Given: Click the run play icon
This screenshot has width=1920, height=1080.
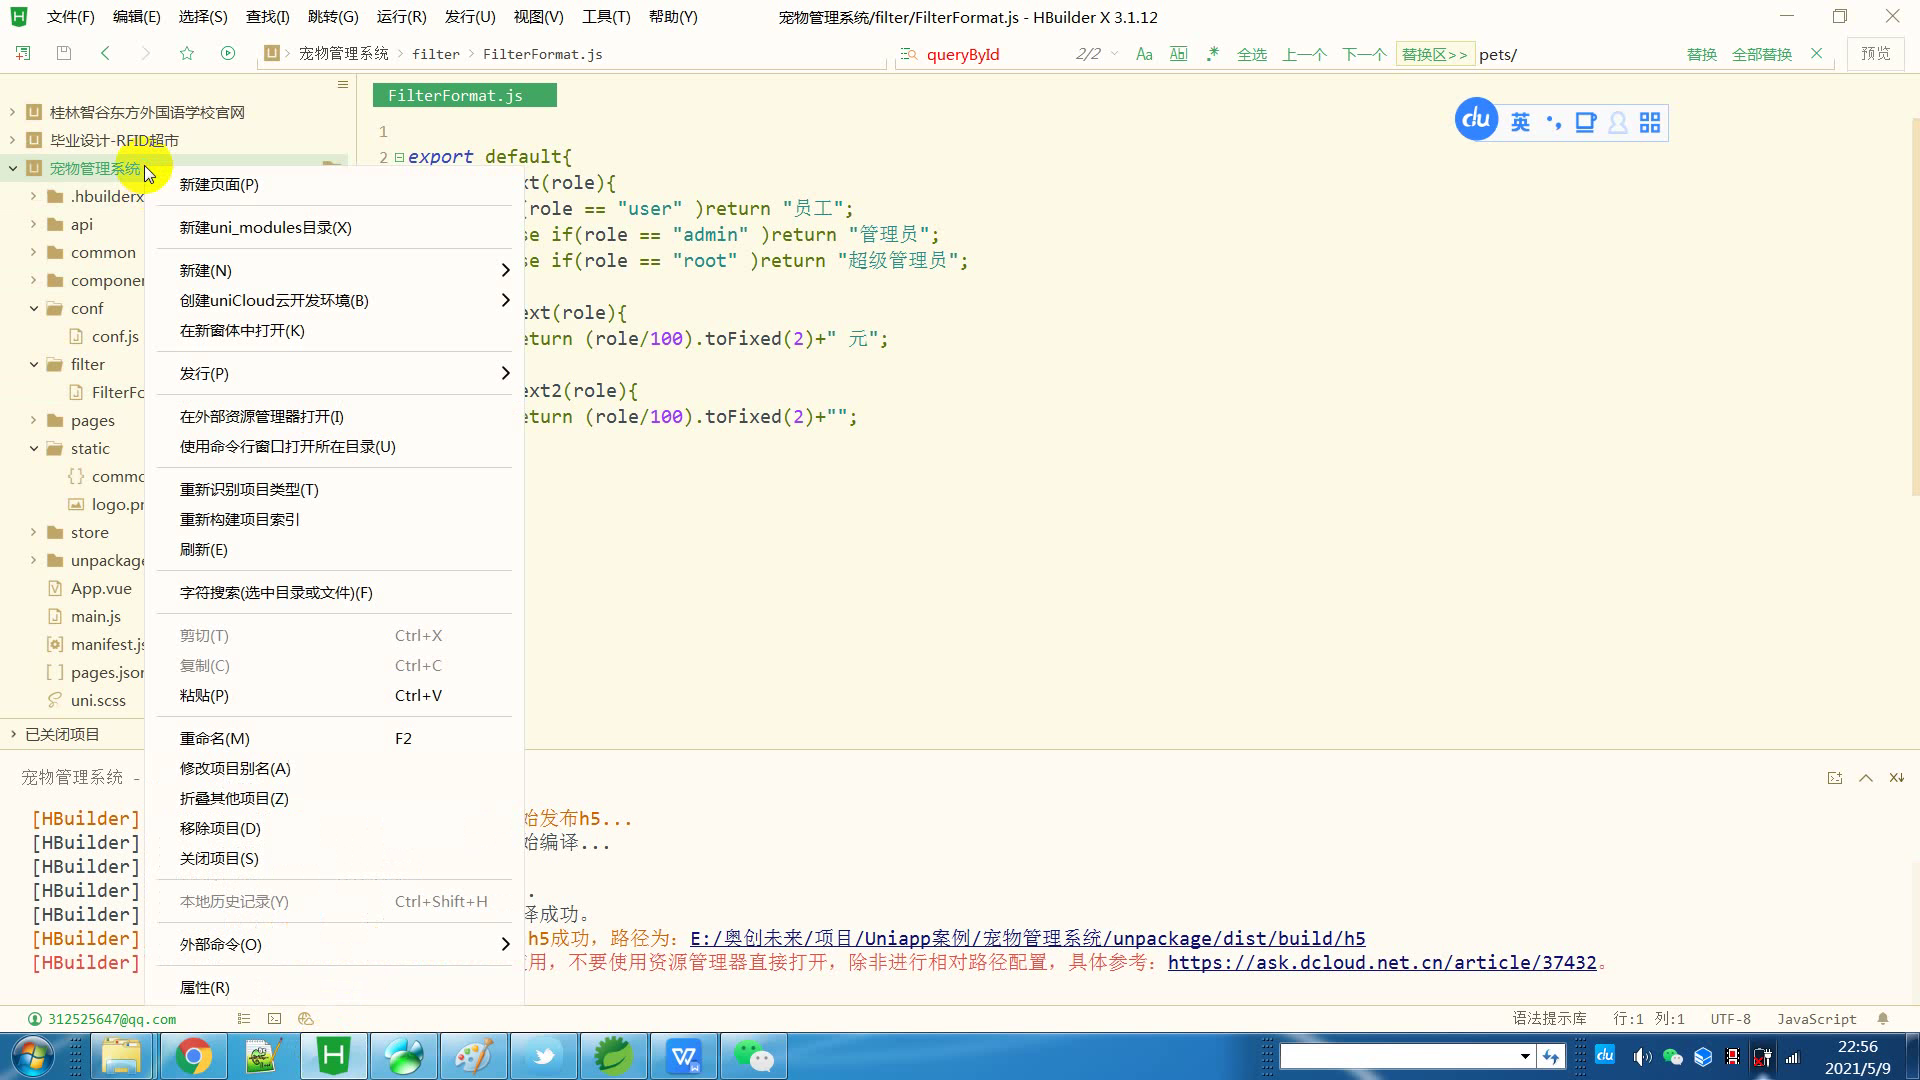Looking at the screenshot, I should pos(228,53).
